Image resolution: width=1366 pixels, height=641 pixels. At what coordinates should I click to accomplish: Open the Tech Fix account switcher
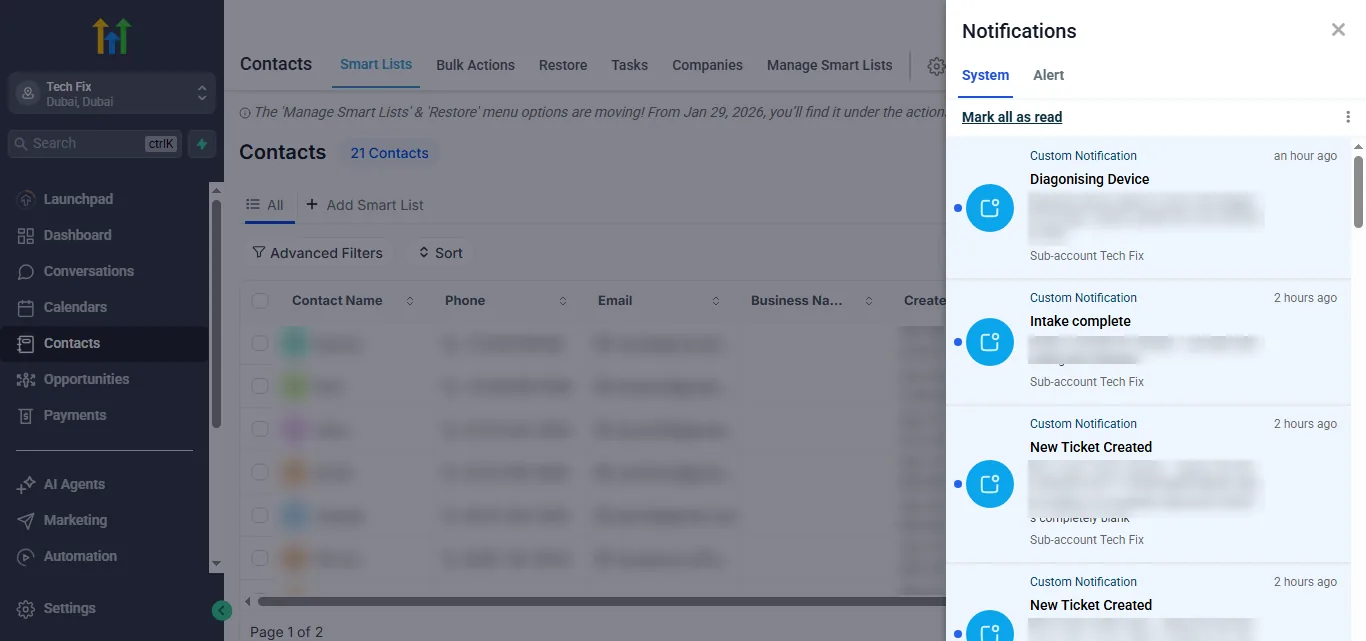(x=112, y=93)
